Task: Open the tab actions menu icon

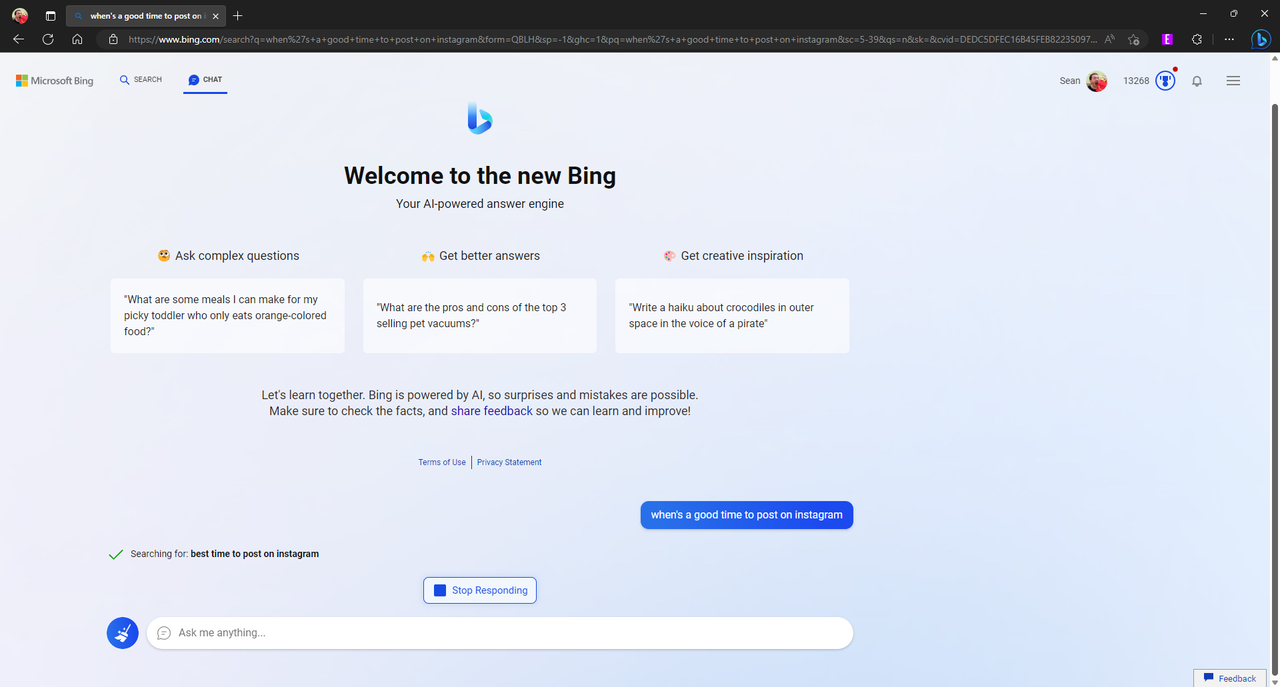Action: click(50, 16)
